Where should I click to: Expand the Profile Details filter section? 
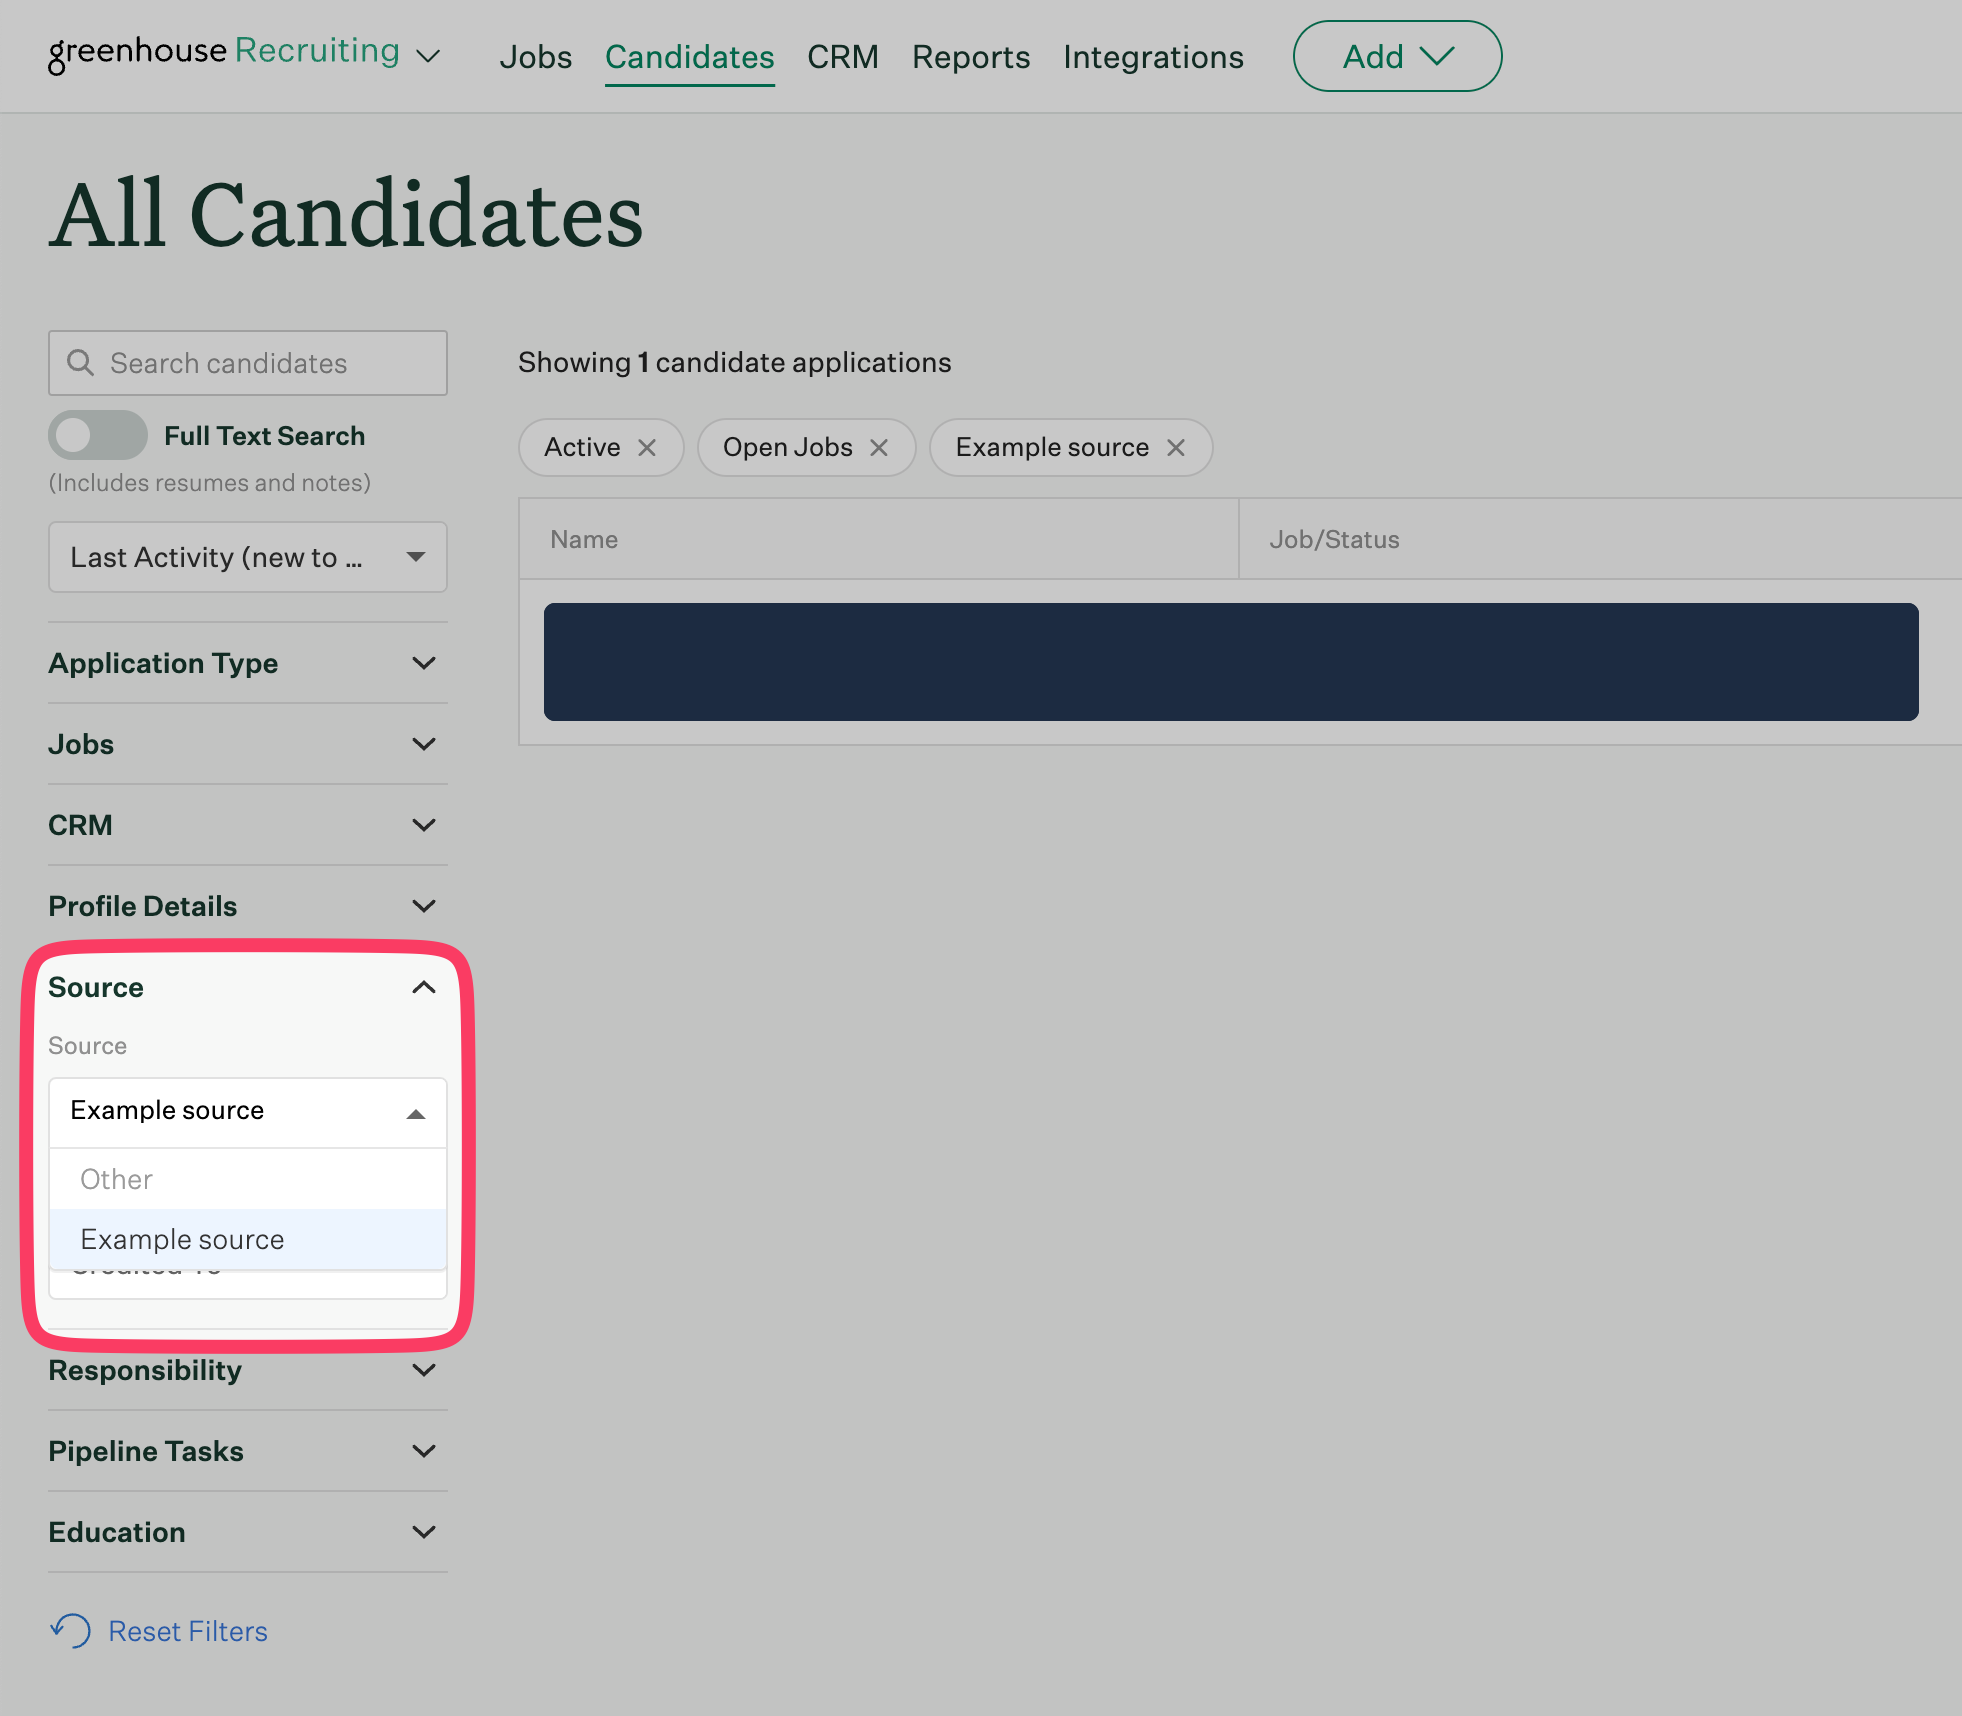(x=247, y=906)
